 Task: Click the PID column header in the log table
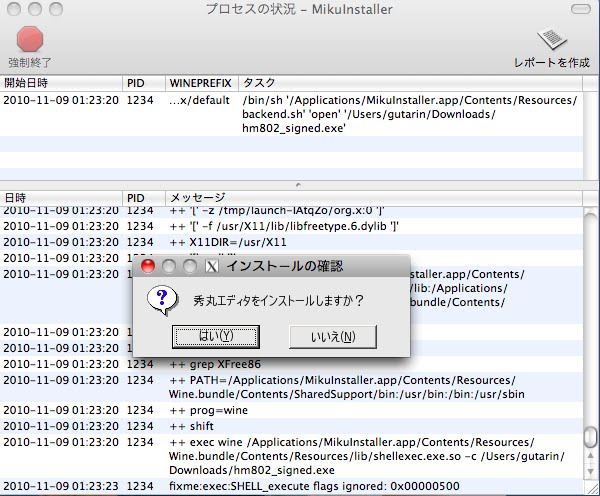pyautogui.click(x=144, y=198)
